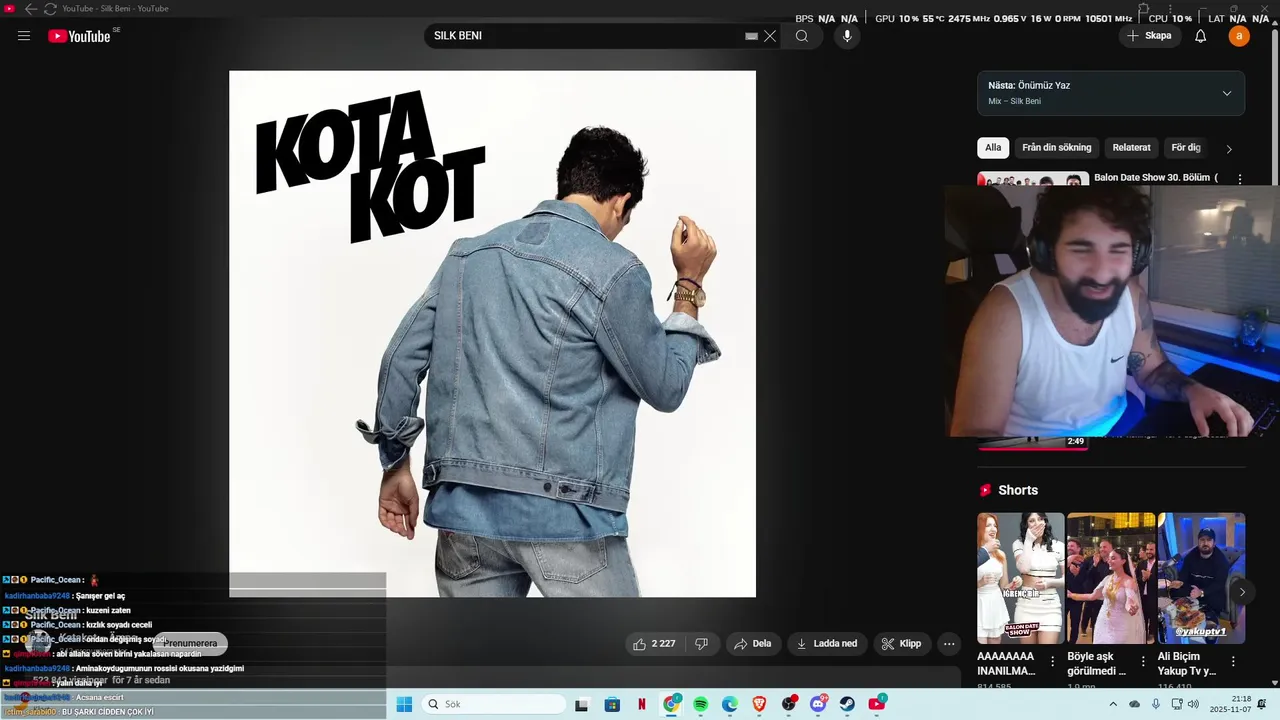
Task: Open volume control speaker icon
Action: pyautogui.click(x=1193, y=704)
